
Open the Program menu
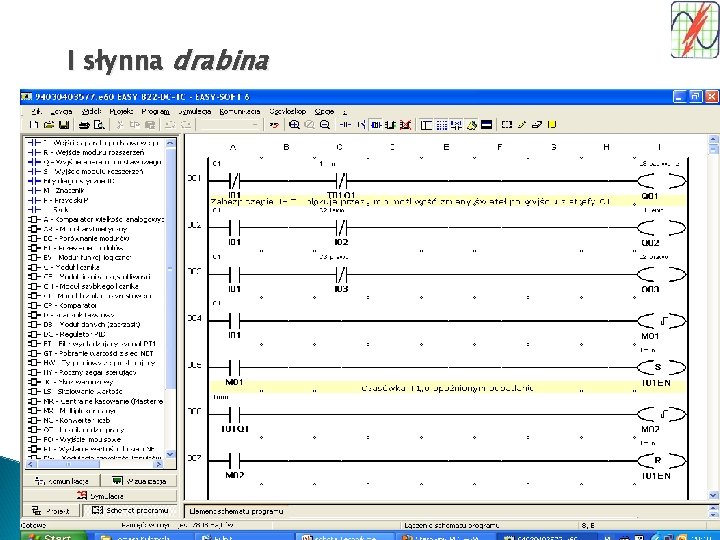(x=155, y=111)
